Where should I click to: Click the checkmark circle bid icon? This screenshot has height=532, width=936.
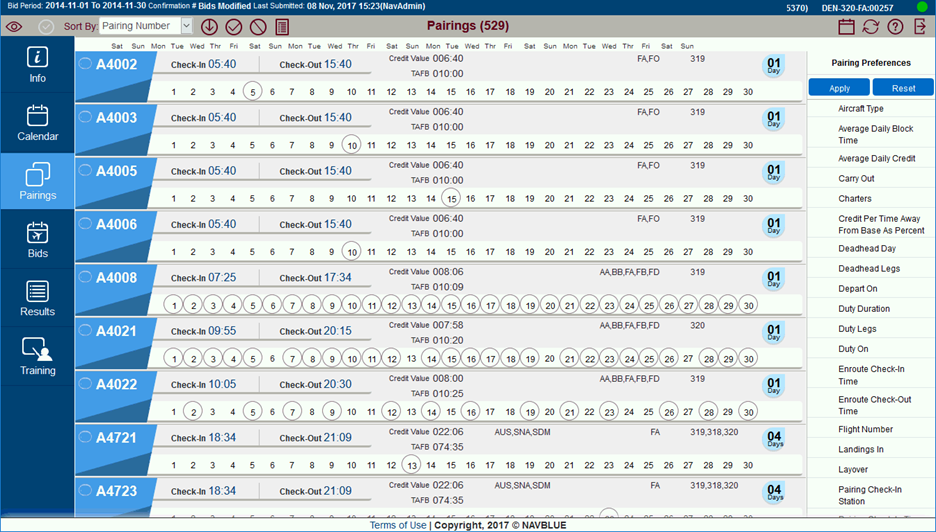[x=233, y=27]
